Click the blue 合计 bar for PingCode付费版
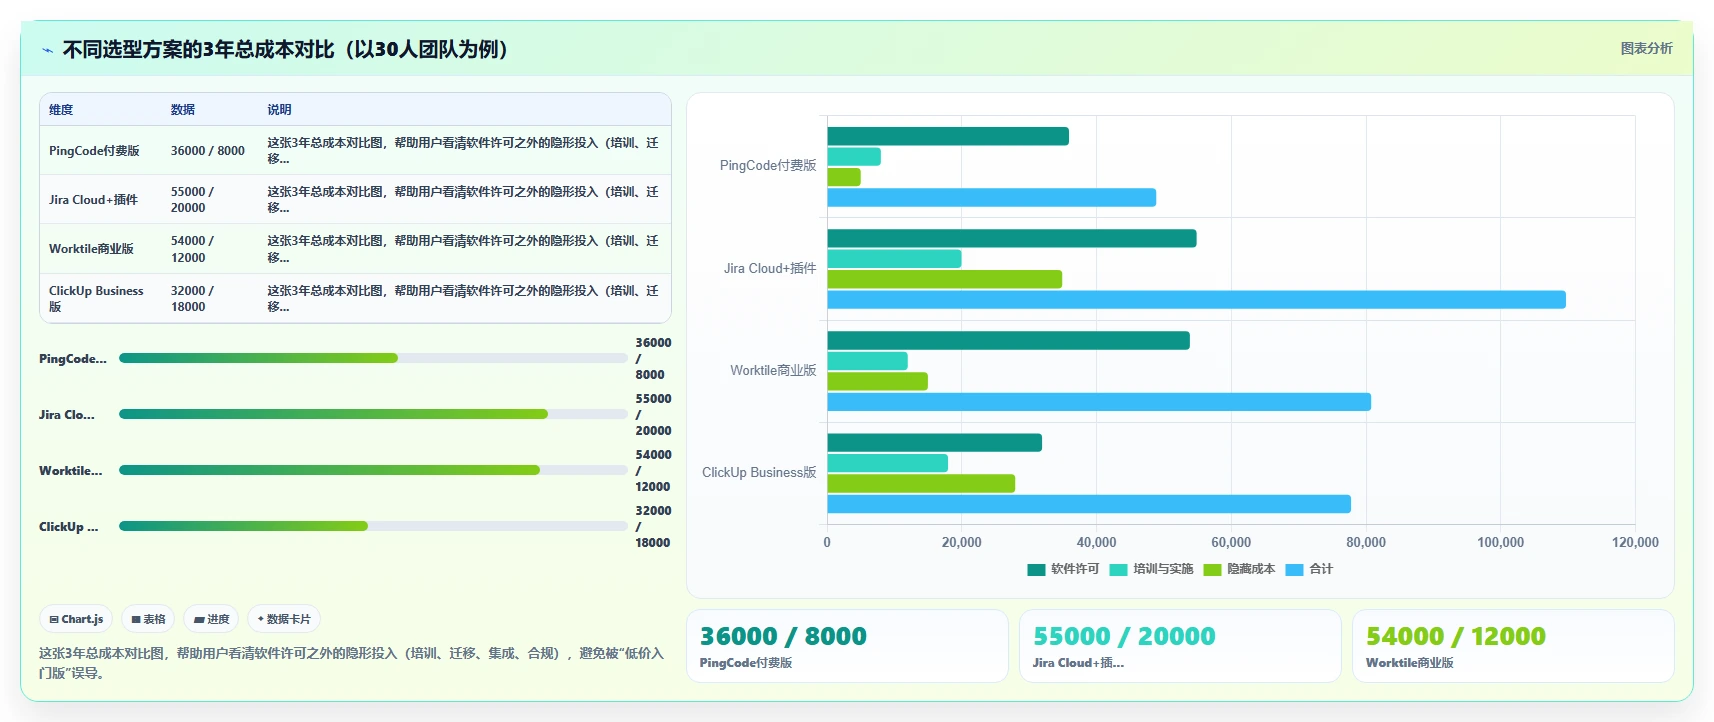 click(992, 198)
